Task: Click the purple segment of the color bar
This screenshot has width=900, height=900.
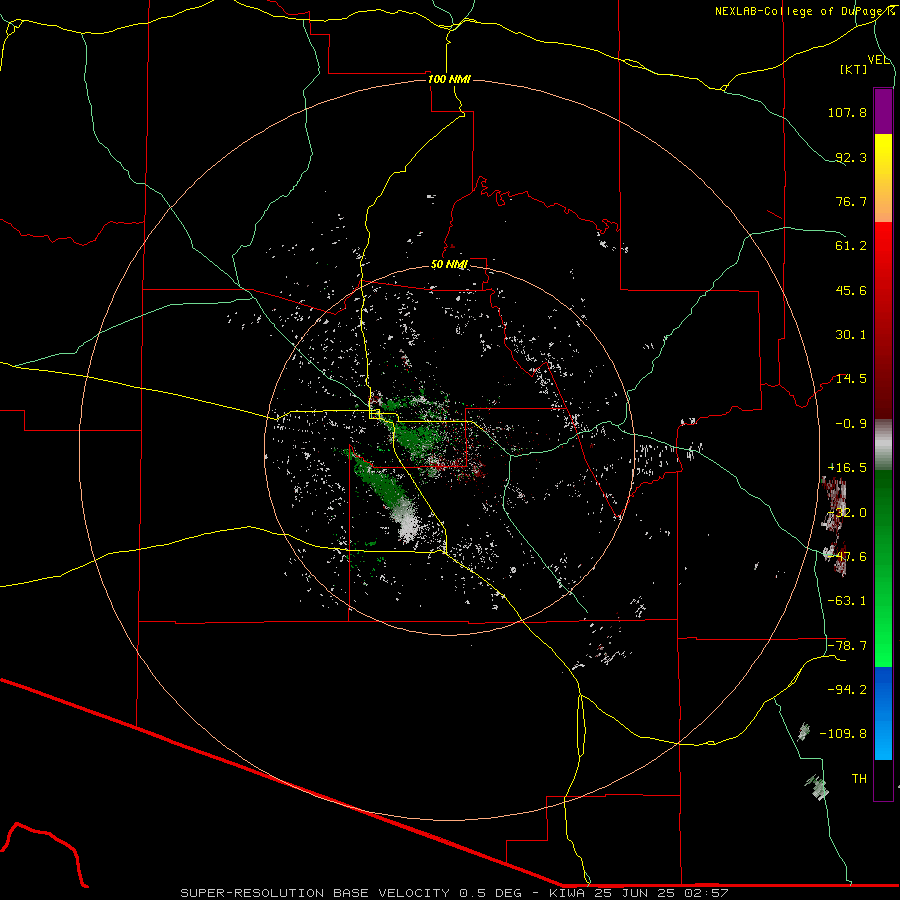Action: [883, 111]
